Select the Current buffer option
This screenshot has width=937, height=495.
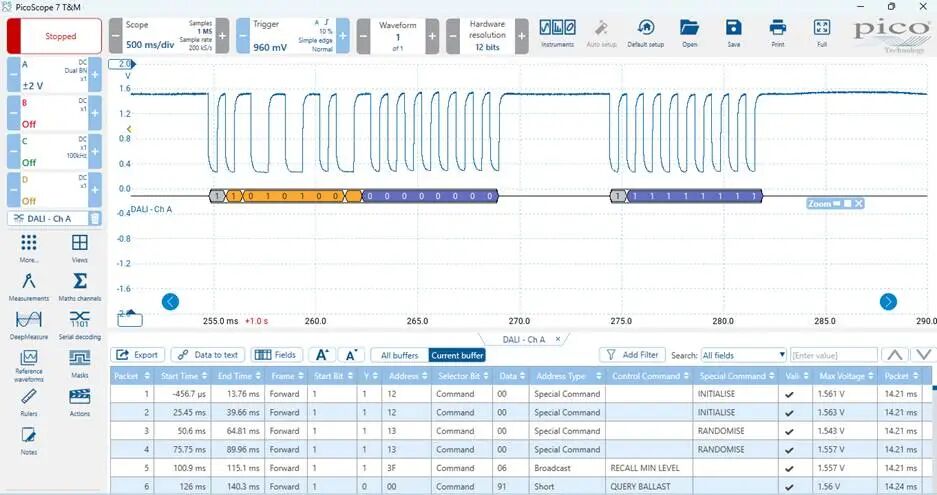pyautogui.click(x=457, y=355)
